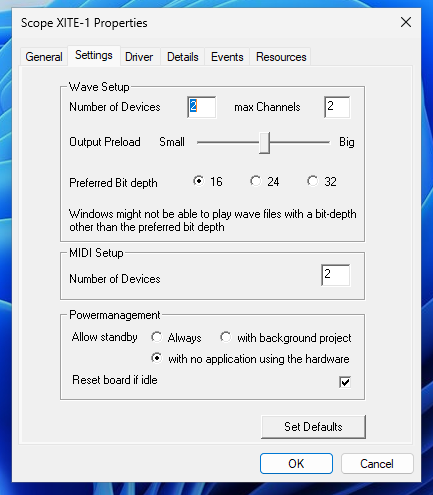Select 24 bit depth option
This screenshot has width=433, height=495.
tap(256, 181)
